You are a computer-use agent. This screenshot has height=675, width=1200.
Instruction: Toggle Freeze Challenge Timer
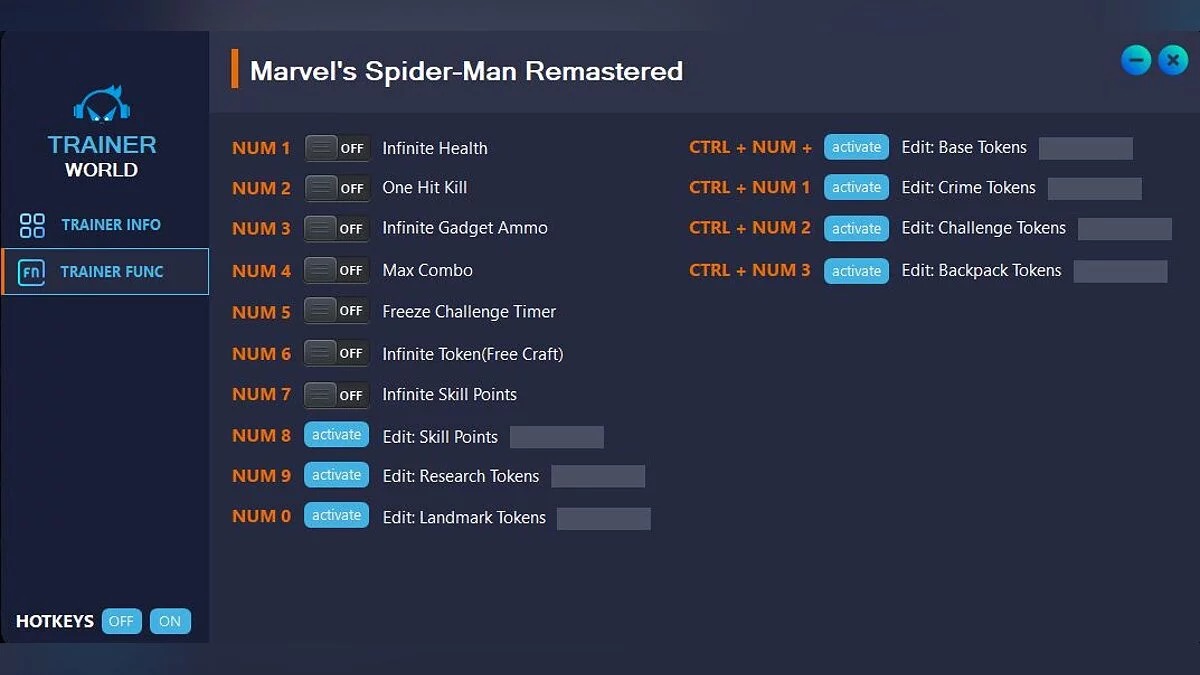pyautogui.click(x=336, y=310)
